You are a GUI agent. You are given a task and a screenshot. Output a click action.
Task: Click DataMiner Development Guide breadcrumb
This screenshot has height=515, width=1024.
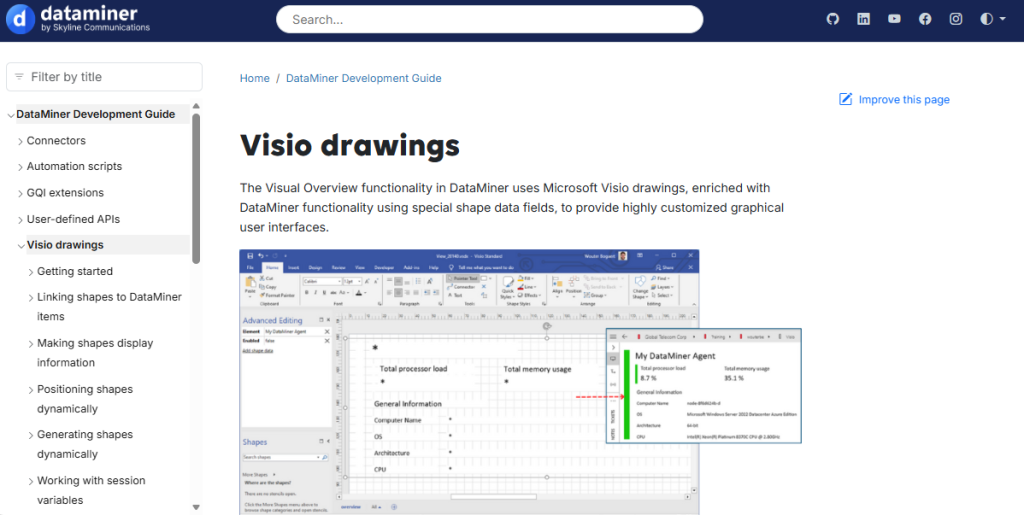click(x=363, y=78)
